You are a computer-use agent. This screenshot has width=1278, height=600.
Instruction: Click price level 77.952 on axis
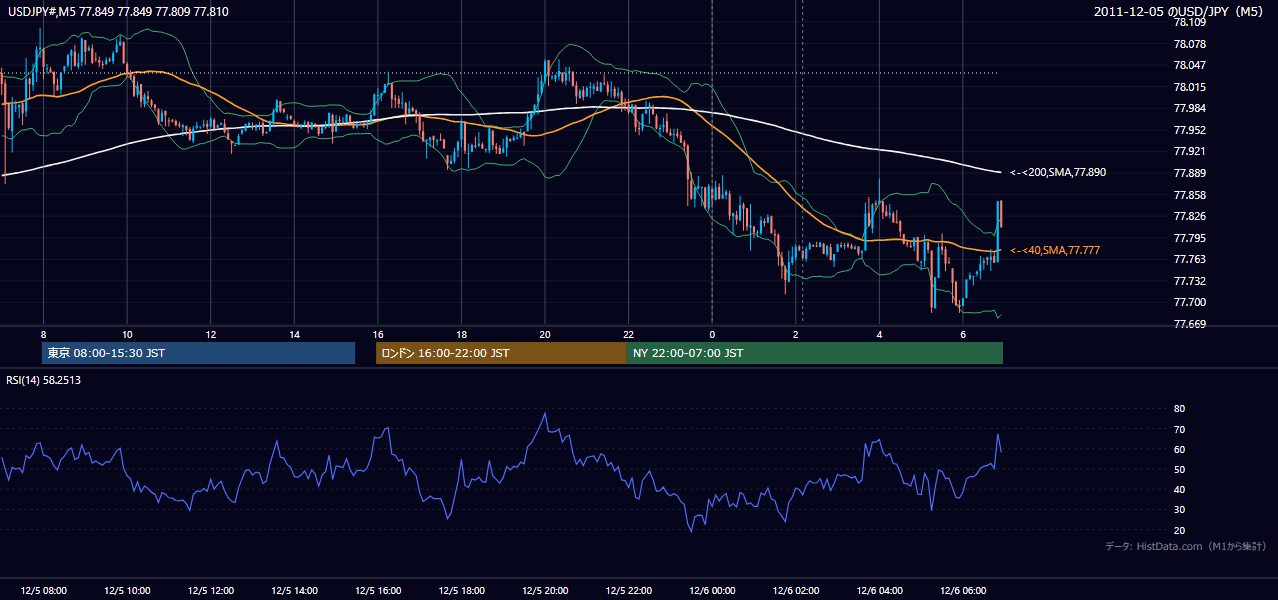(x=1190, y=130)
